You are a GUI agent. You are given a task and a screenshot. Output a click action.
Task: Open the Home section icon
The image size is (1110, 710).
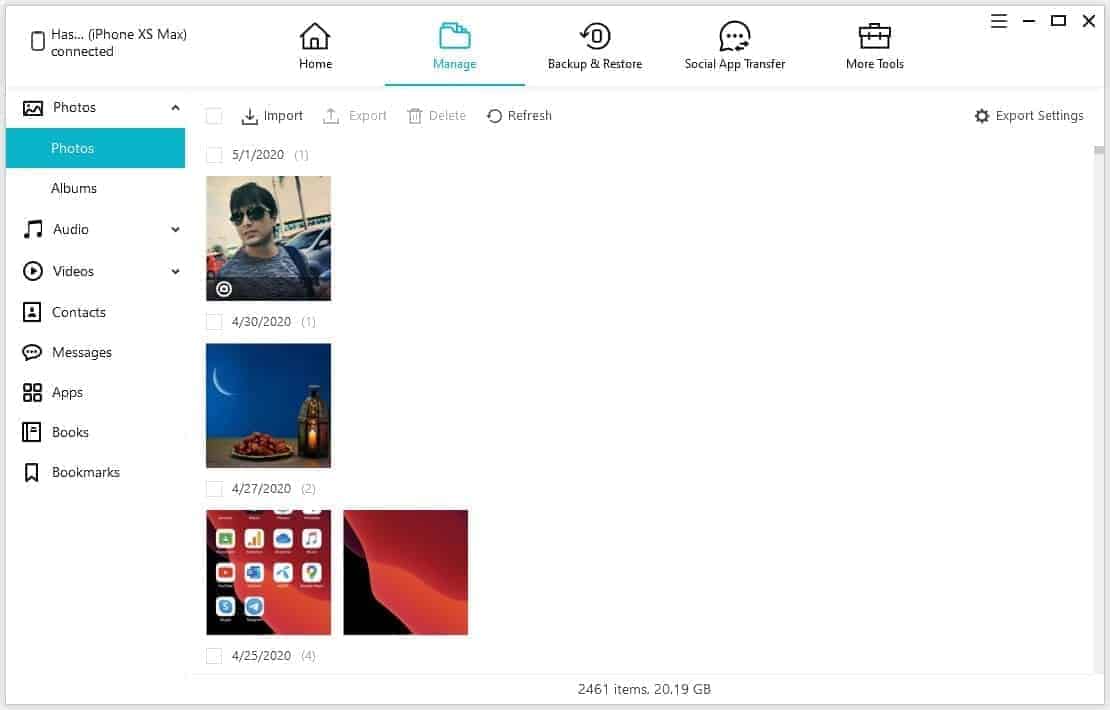(315, 37)
